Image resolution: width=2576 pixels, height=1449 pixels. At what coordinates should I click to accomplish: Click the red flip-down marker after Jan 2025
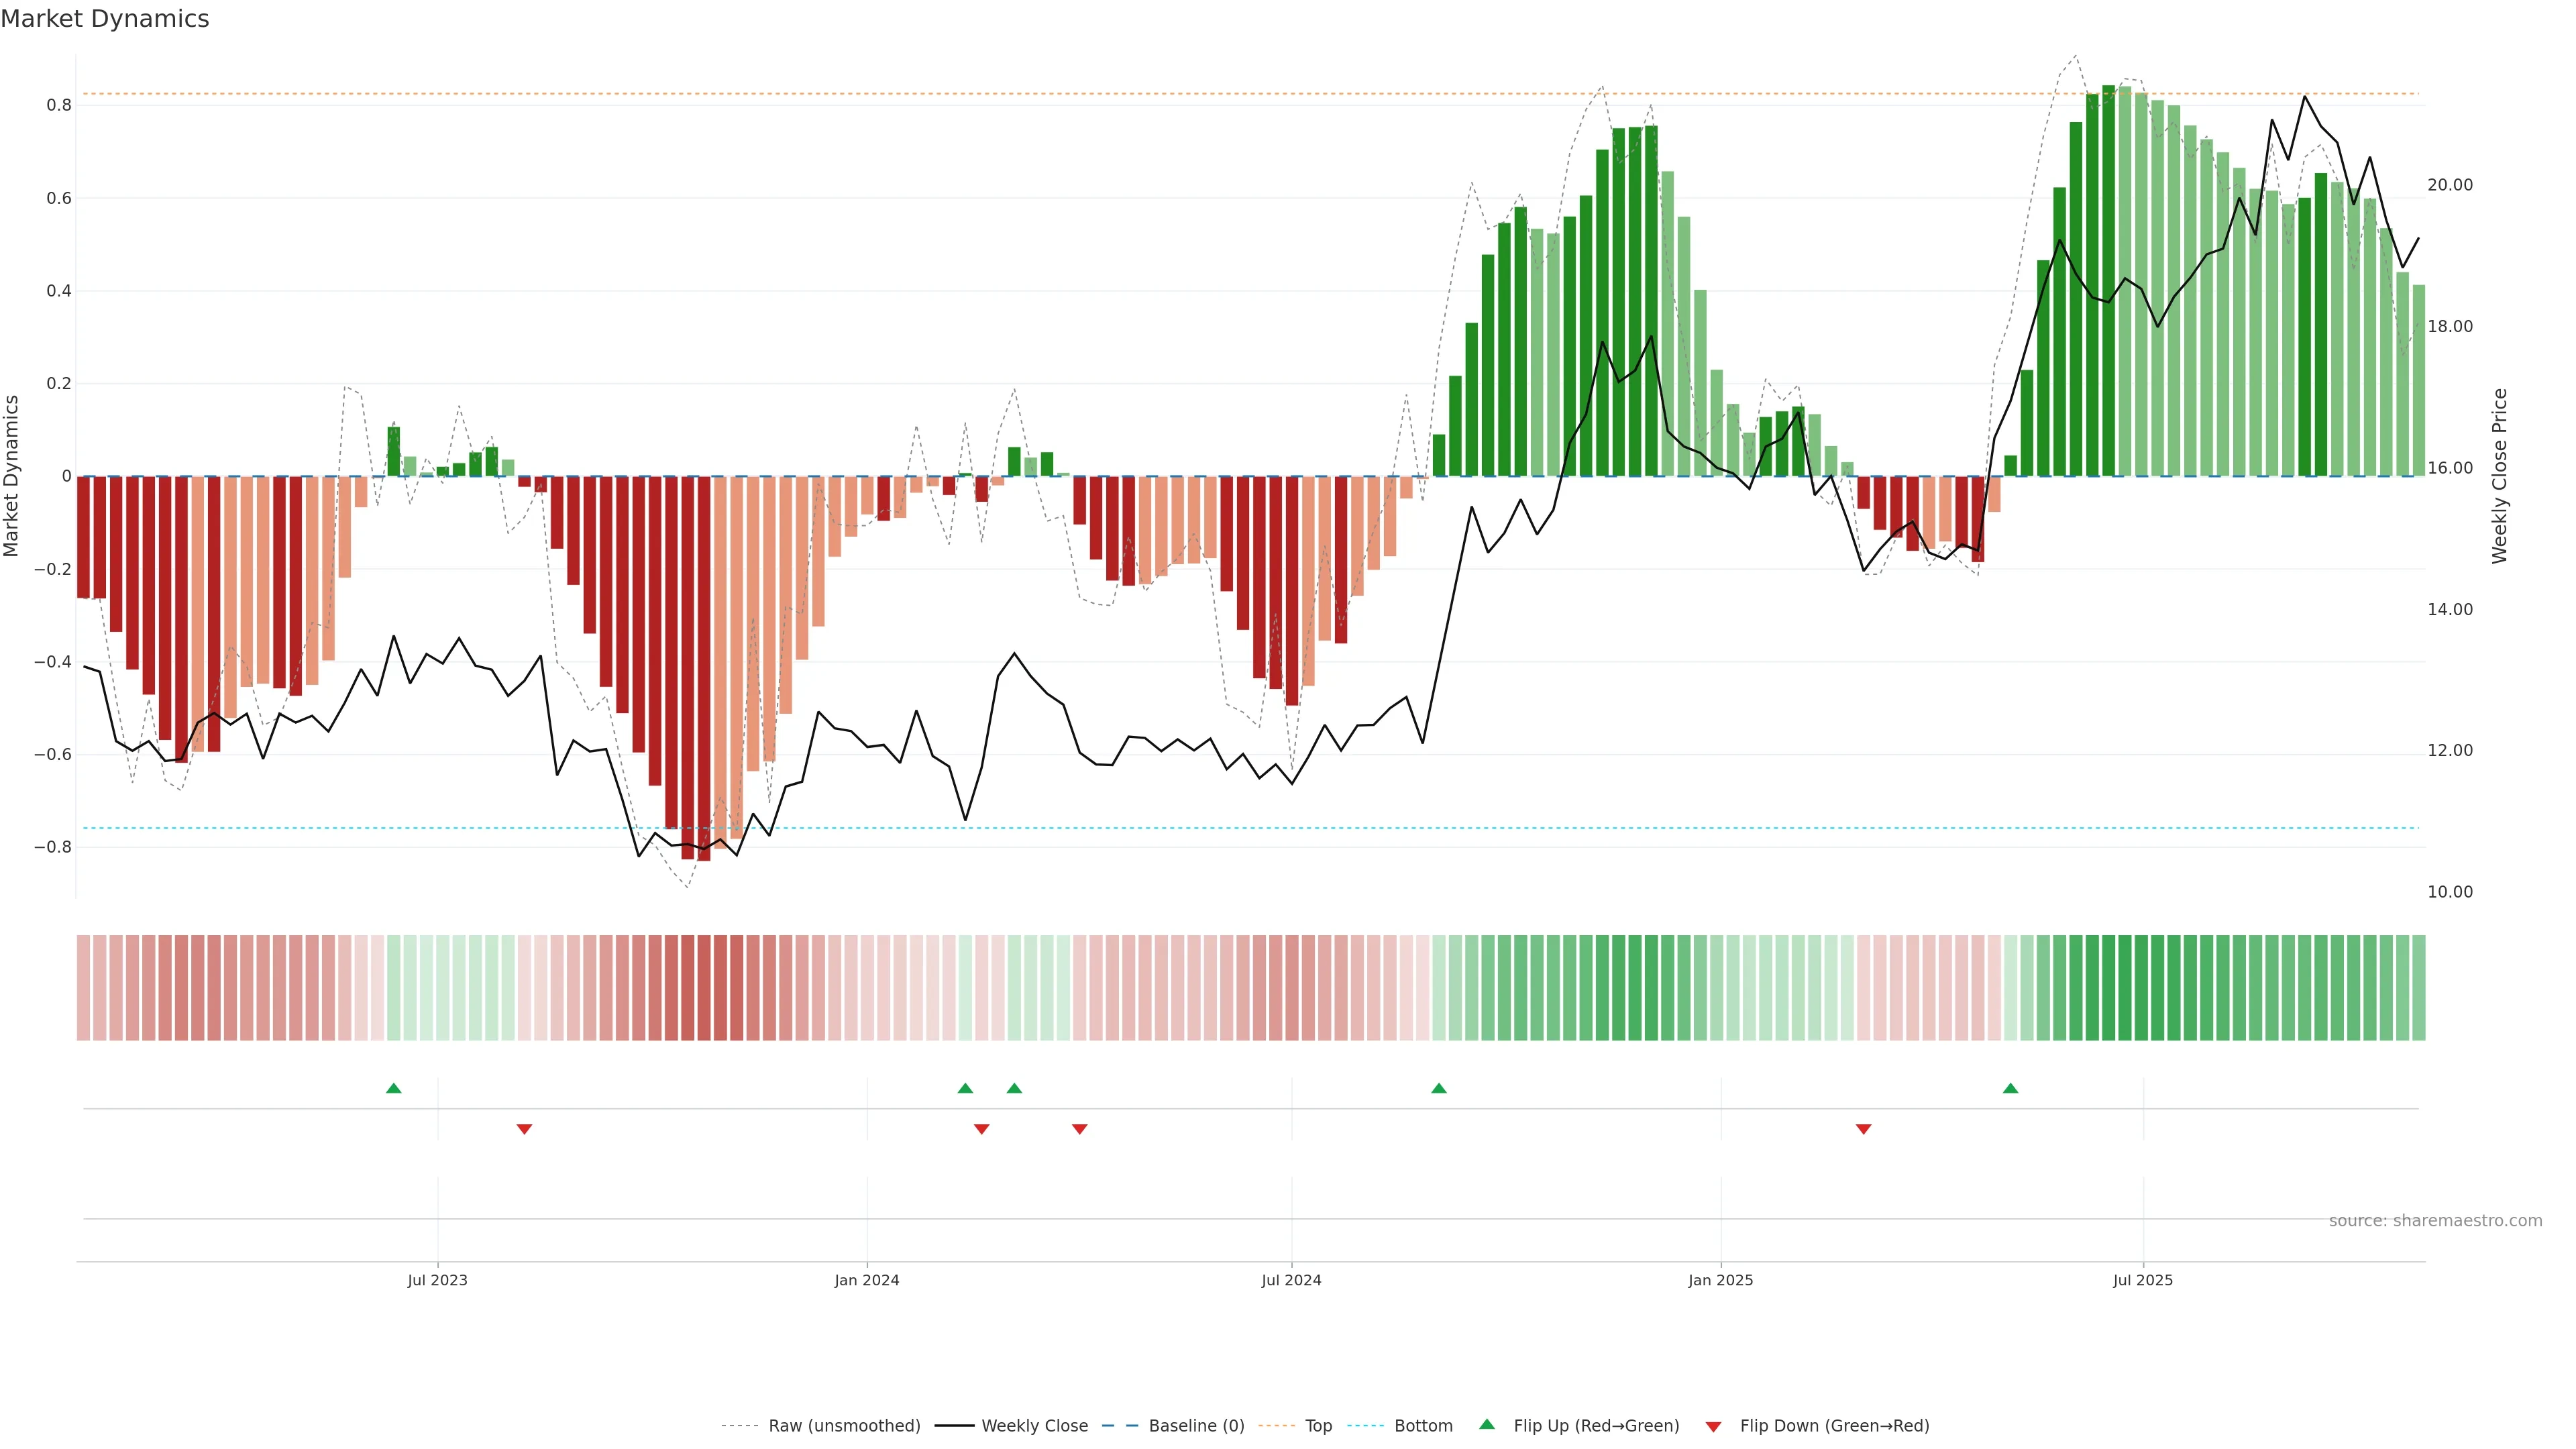[x=1863, y=1129]
